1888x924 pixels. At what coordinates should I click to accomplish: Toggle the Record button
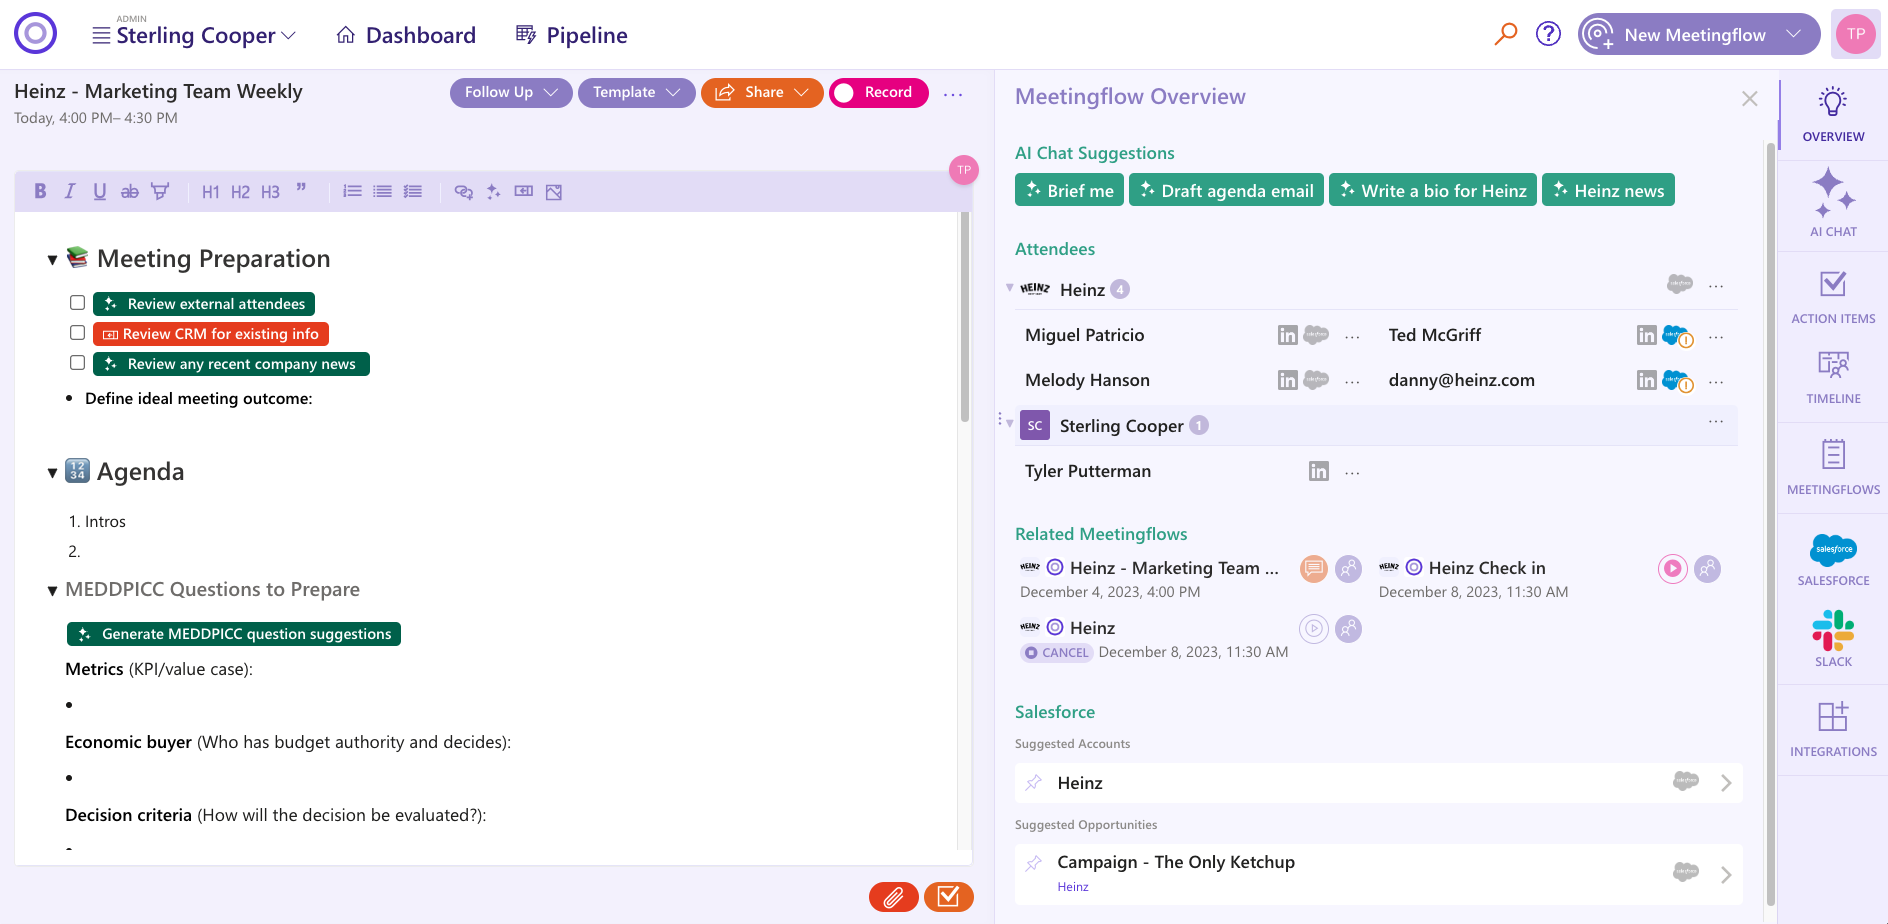pyautogui.click(x=878, y=92)
